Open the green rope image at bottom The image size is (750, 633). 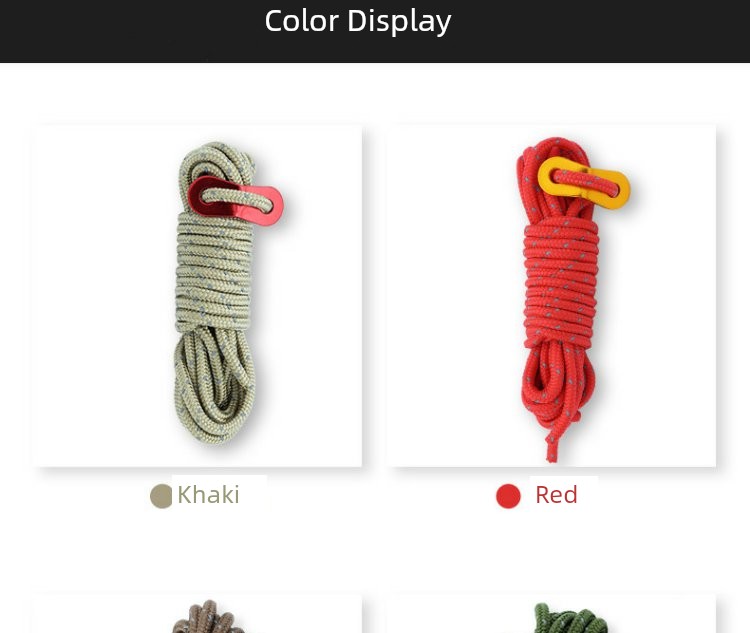(x=570, y=618)
